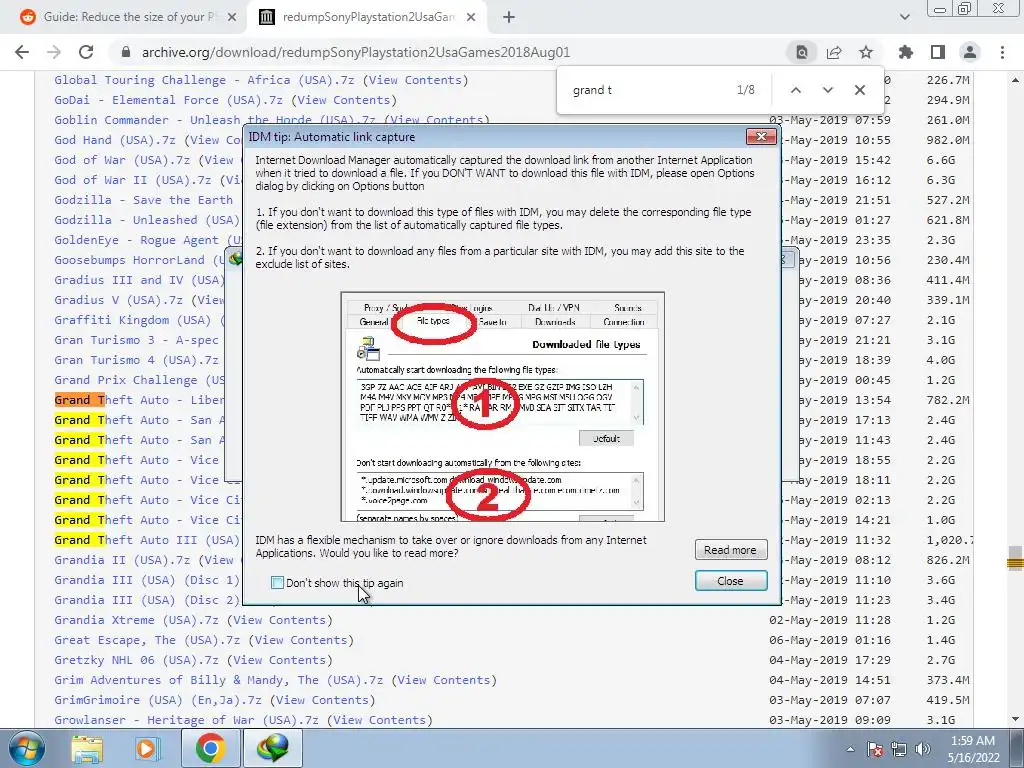Open Gretzky NHL 06 (USA).7z link

(x=136, y=660)
